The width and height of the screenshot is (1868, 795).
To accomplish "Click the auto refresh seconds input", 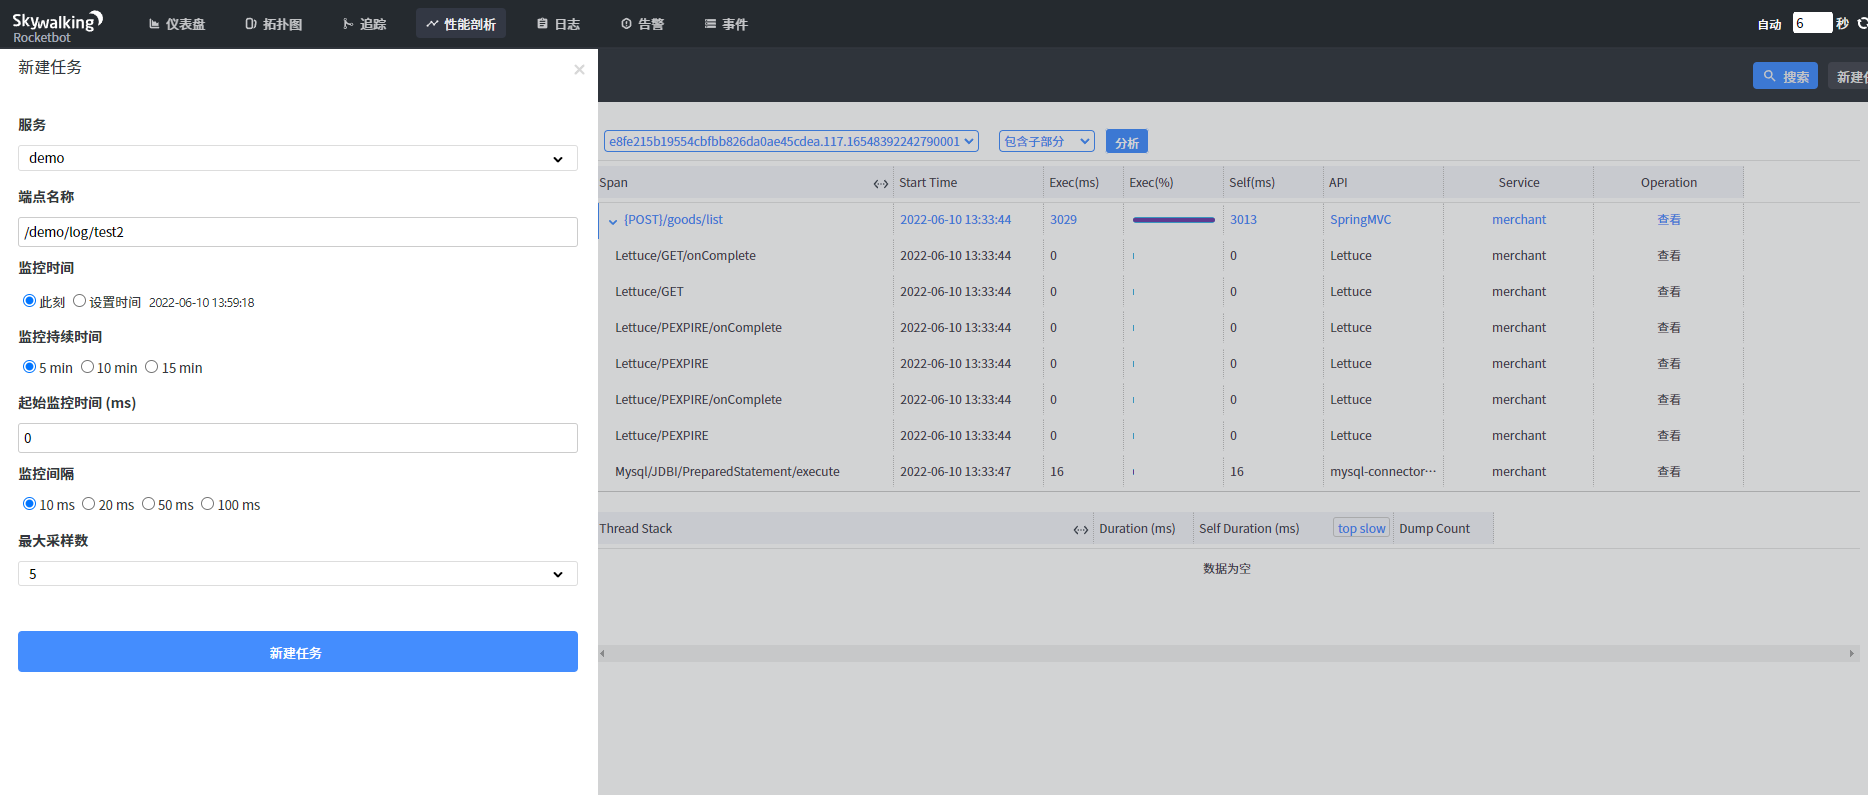I will point(1812,23).
